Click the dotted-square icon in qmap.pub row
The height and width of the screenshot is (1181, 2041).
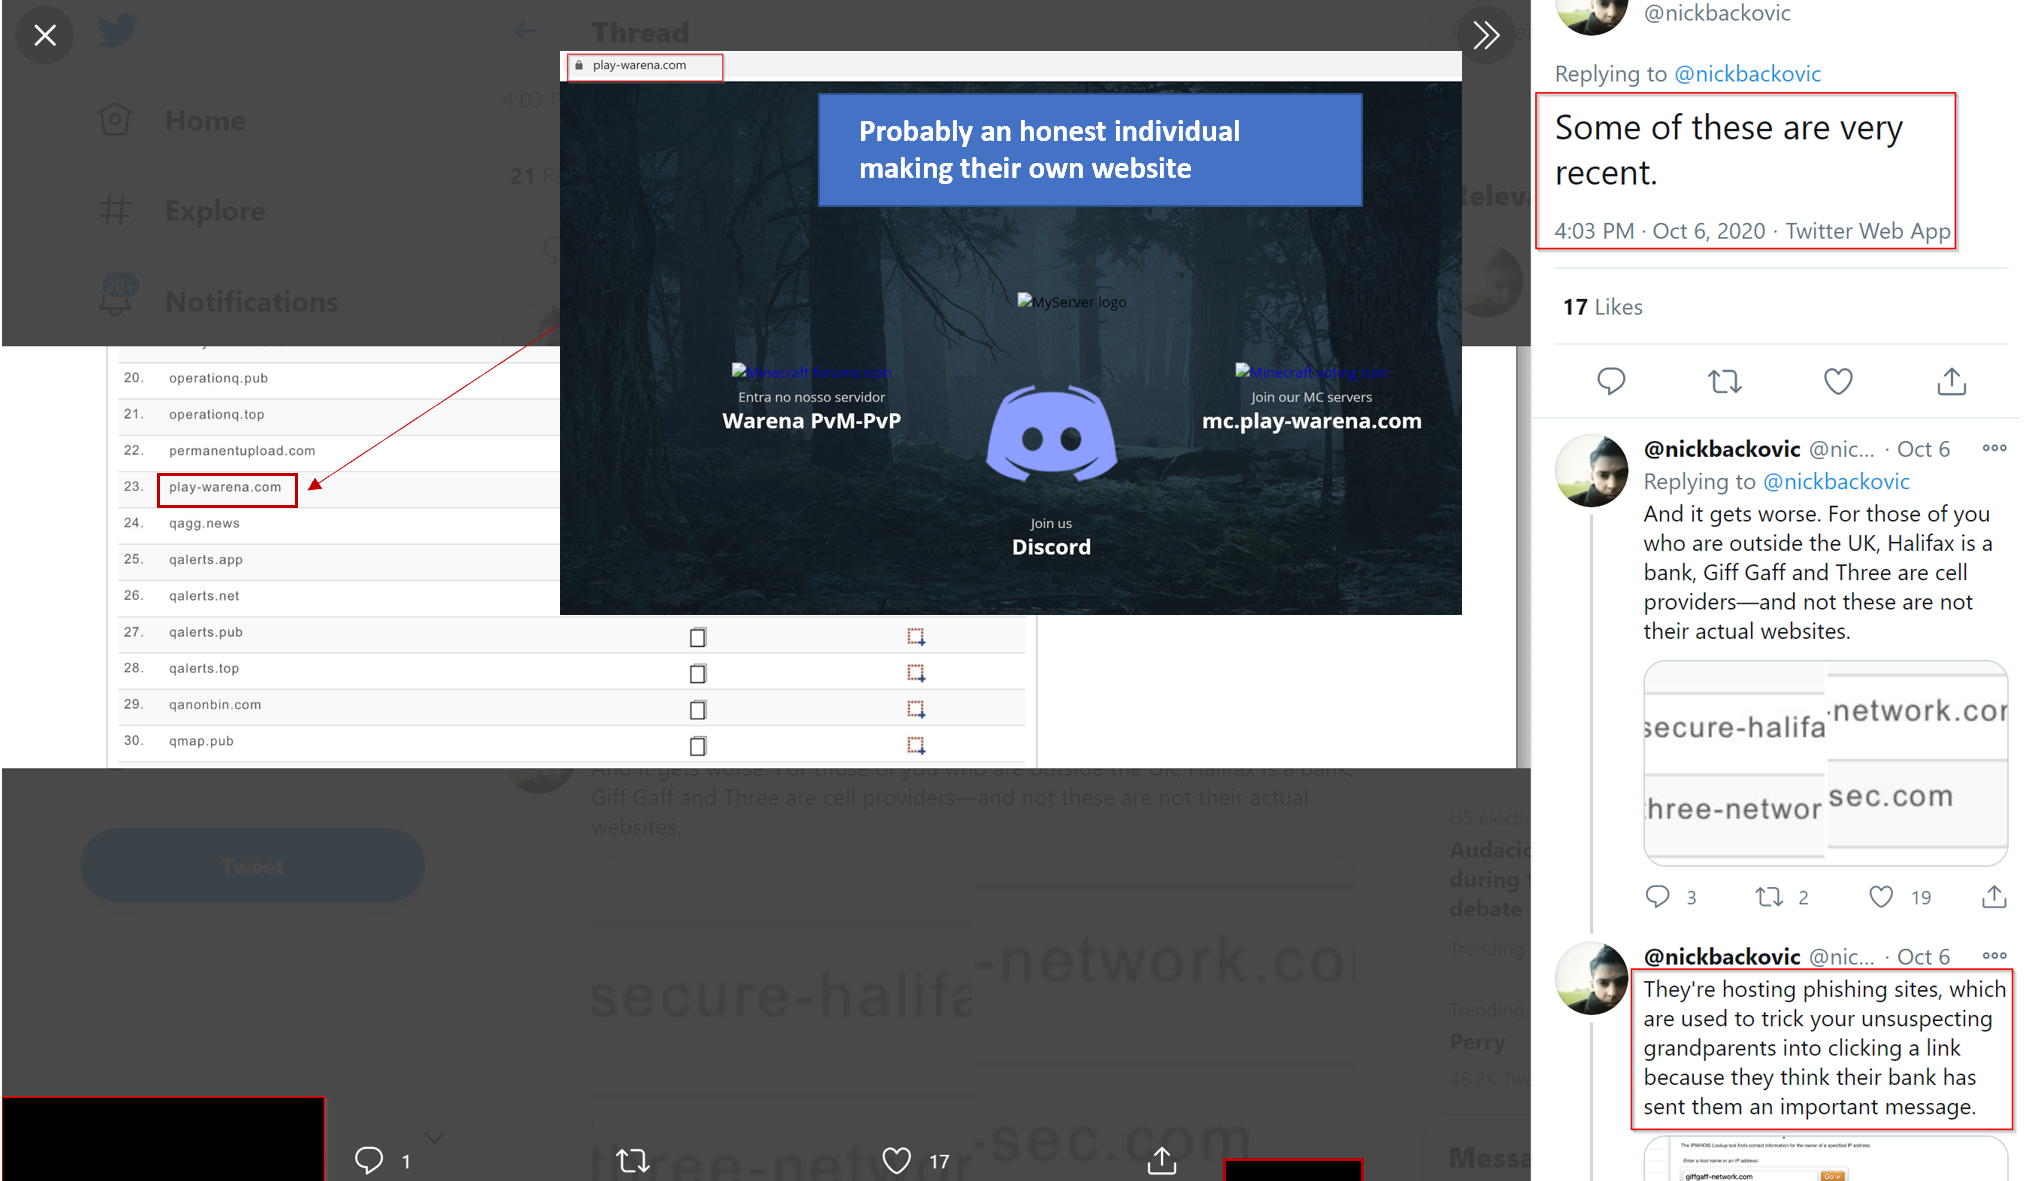tap(915, 745)
